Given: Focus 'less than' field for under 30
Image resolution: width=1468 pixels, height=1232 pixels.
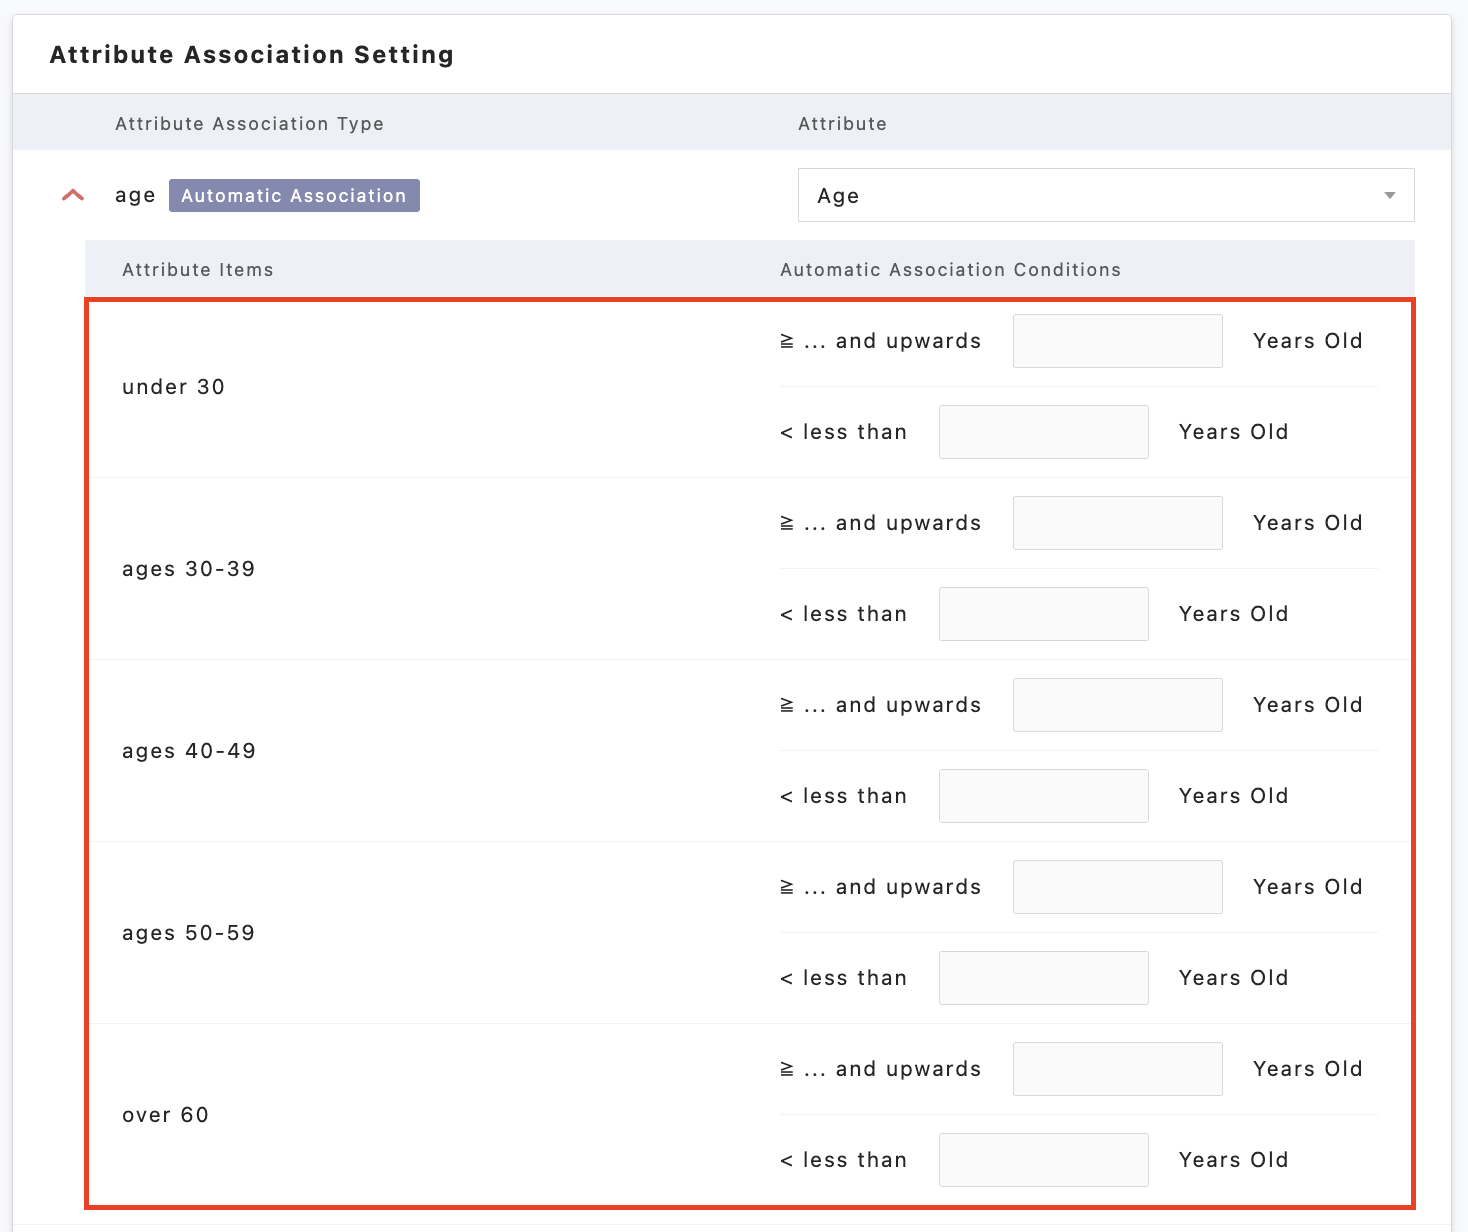Looking at the screenshot, I should pyautogui.click(x=1043, y=432).
